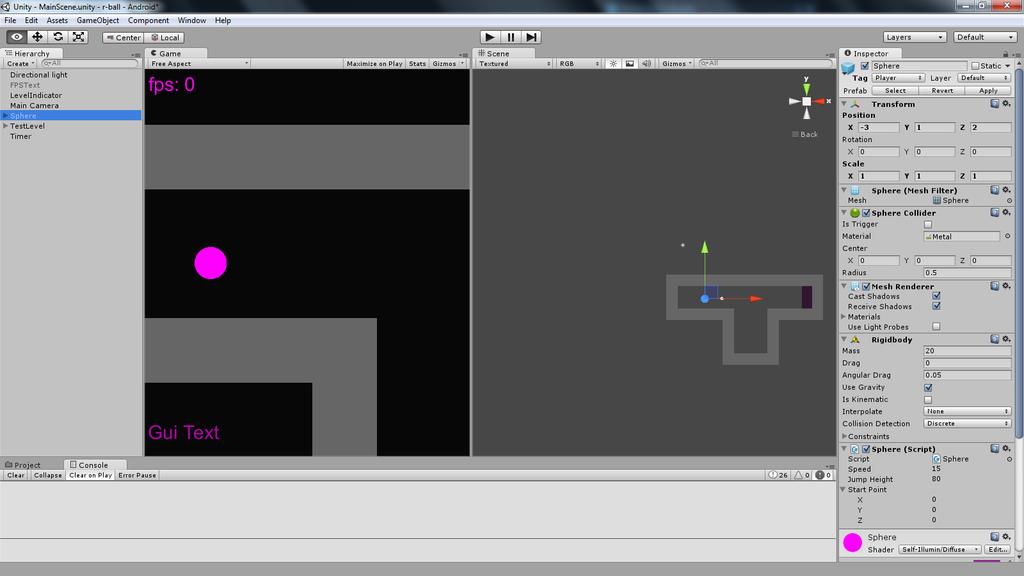Expand the Materials list
The image size is (1024, 576).
(844, 317)
